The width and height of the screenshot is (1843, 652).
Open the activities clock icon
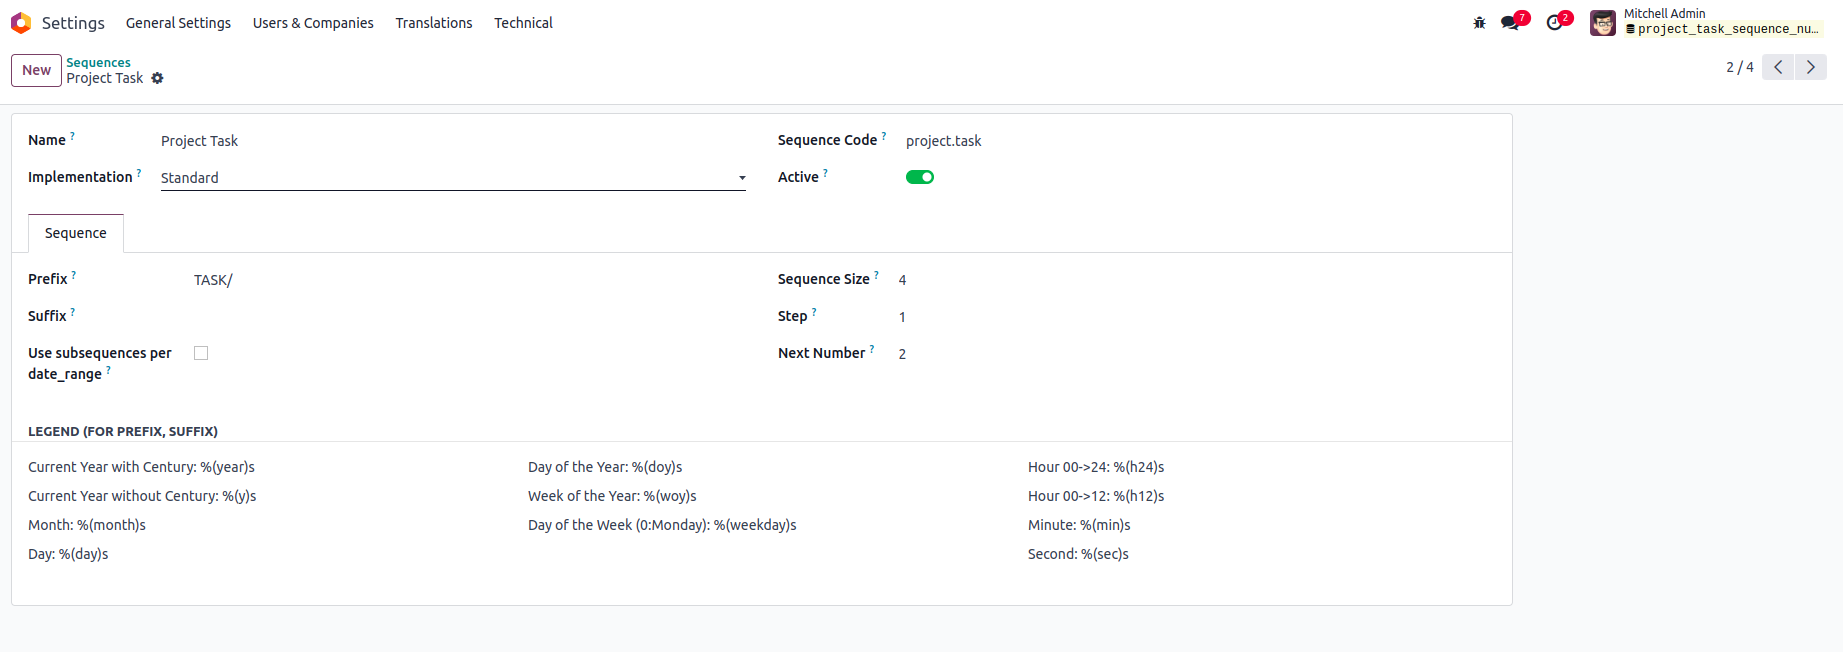(x=1554, y=23)
